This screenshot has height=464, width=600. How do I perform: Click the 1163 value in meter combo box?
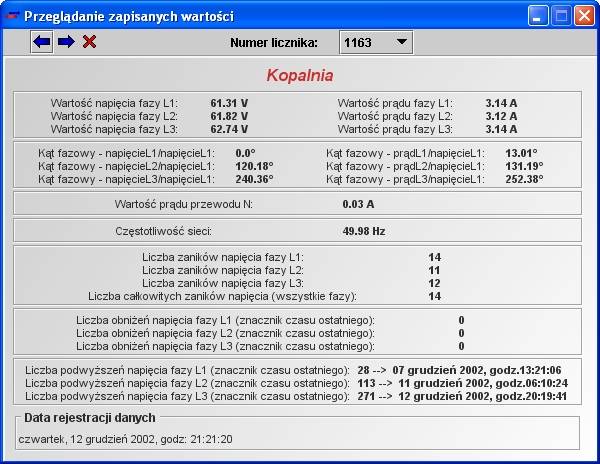point(360,42)
